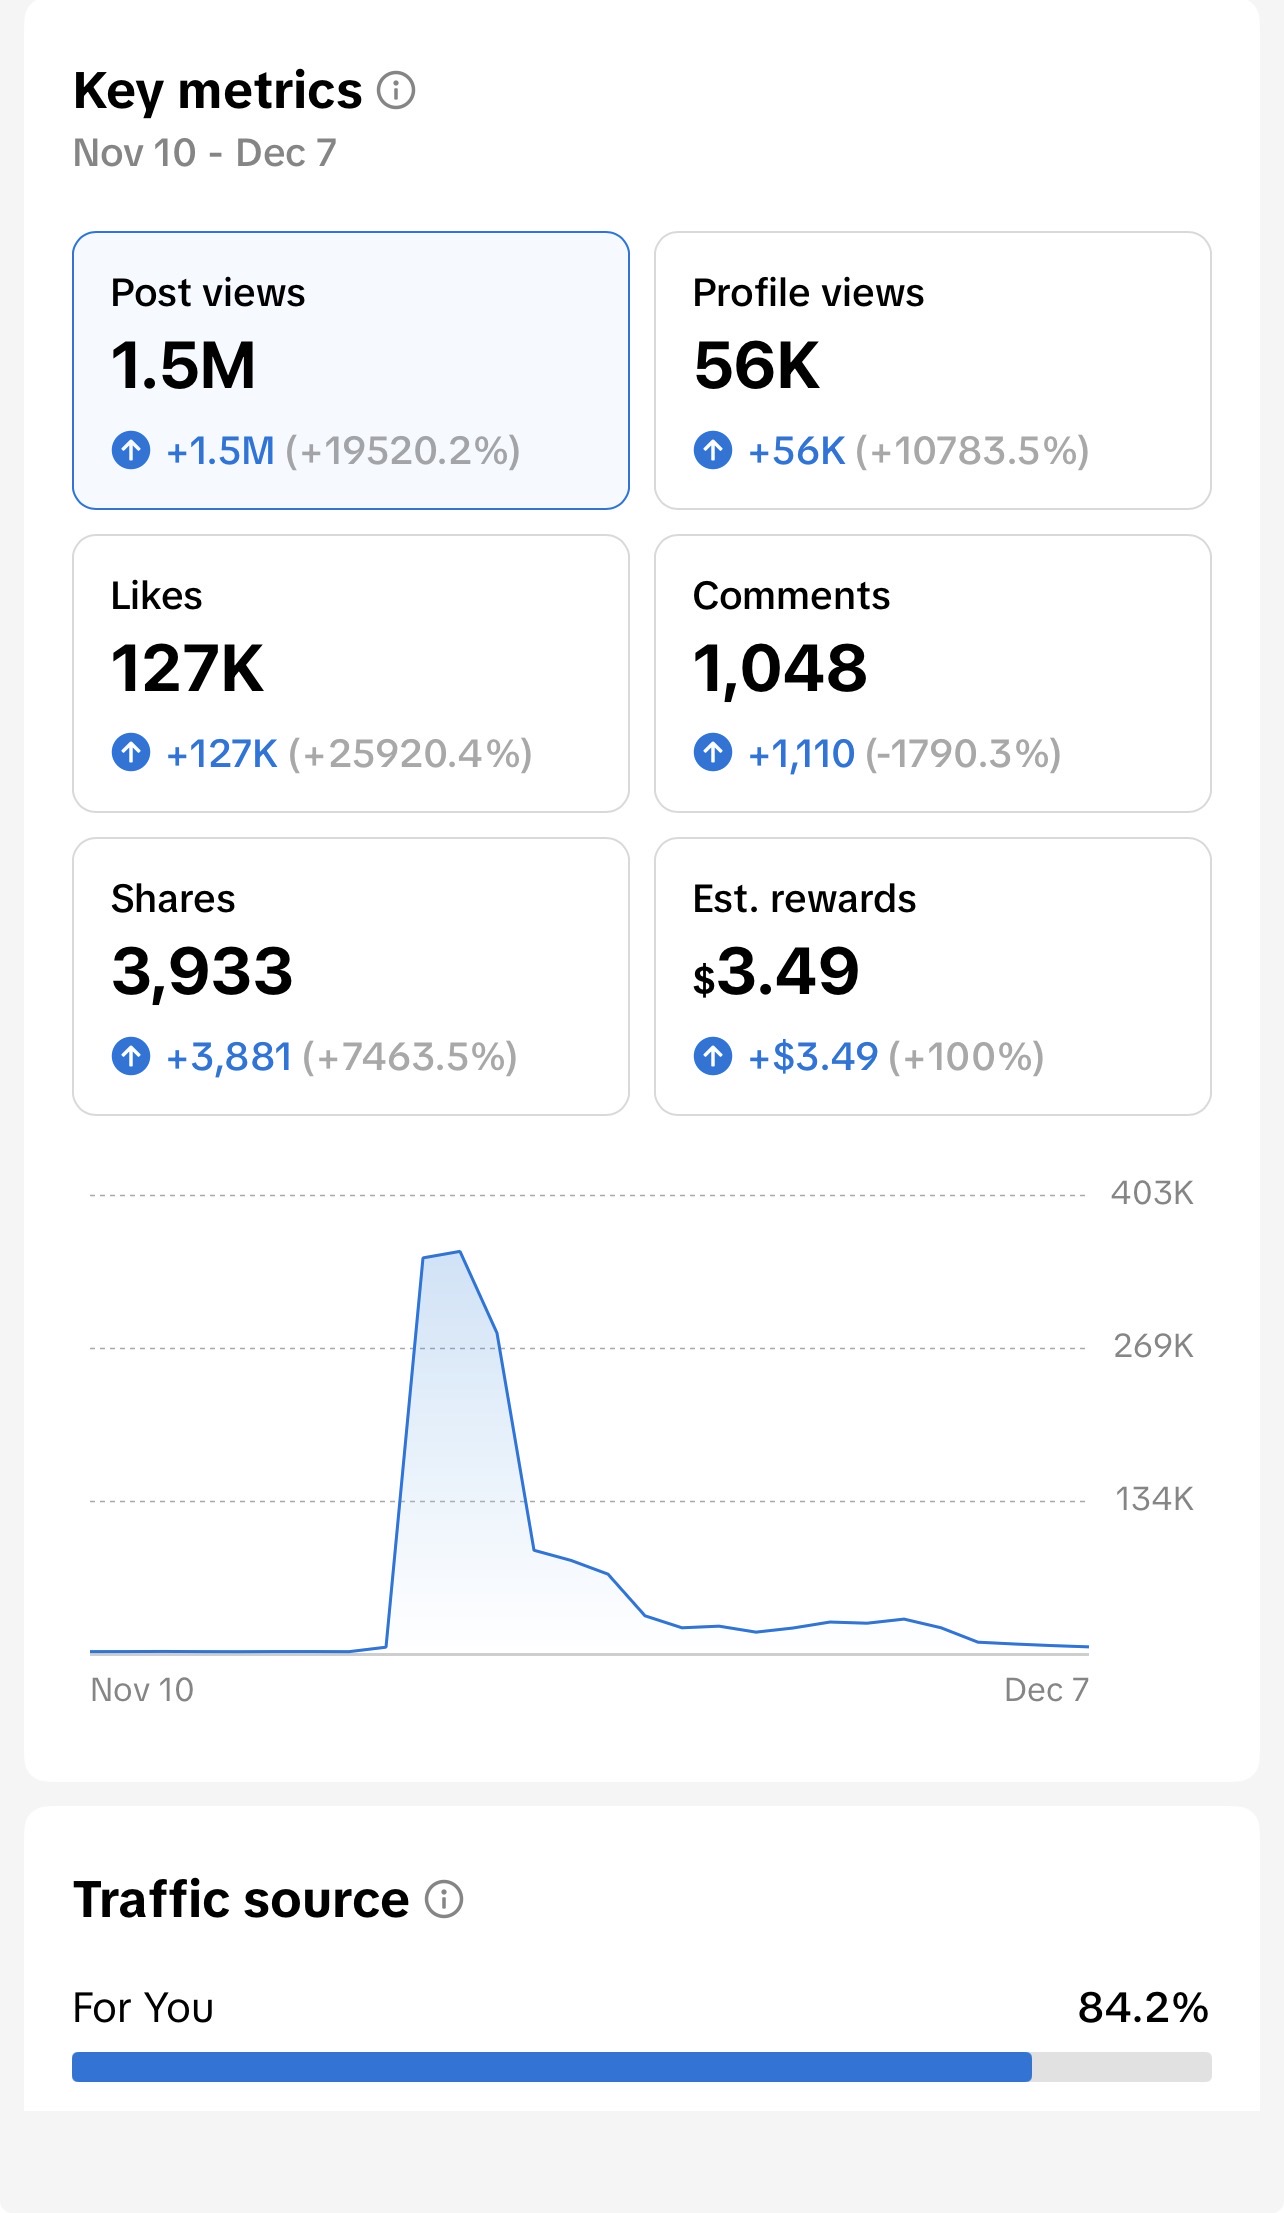The image size is (1284, 2213).
Task: Switch chart to the Likes metric
Action: point(350,673)
